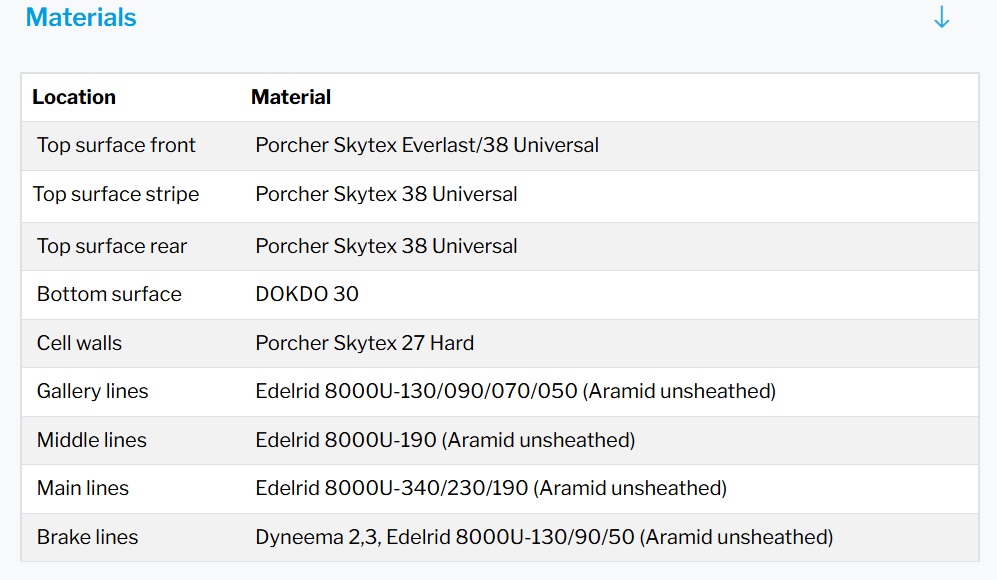Select the Porcher Skytex Everlast/38 Universal text
Image resolution: width=997 pixels, height=580 pixels.
pyautogui.click(x=427, y=145)
